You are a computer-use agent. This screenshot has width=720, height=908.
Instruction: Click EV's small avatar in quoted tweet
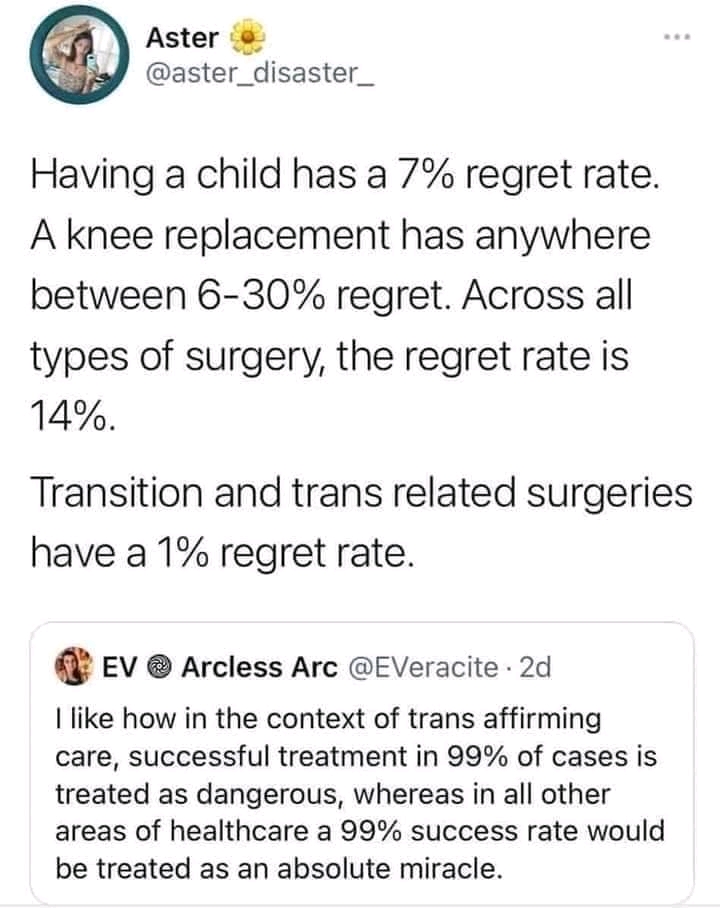point(74,667)
